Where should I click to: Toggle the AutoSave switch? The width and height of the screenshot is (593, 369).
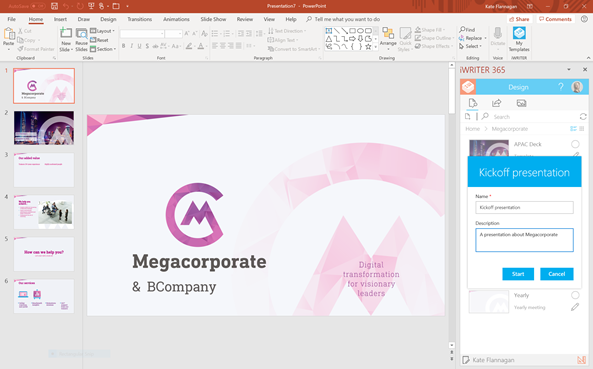pos(38,6)
